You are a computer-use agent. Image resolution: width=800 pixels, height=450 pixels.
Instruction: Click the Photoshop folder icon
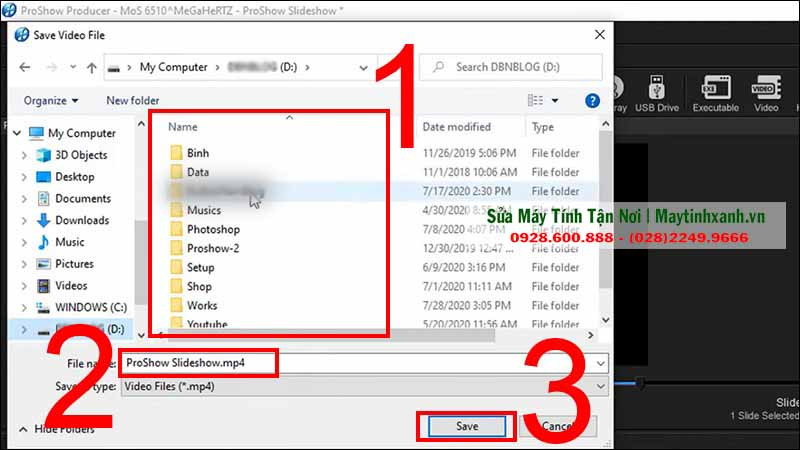click(176, 229)
